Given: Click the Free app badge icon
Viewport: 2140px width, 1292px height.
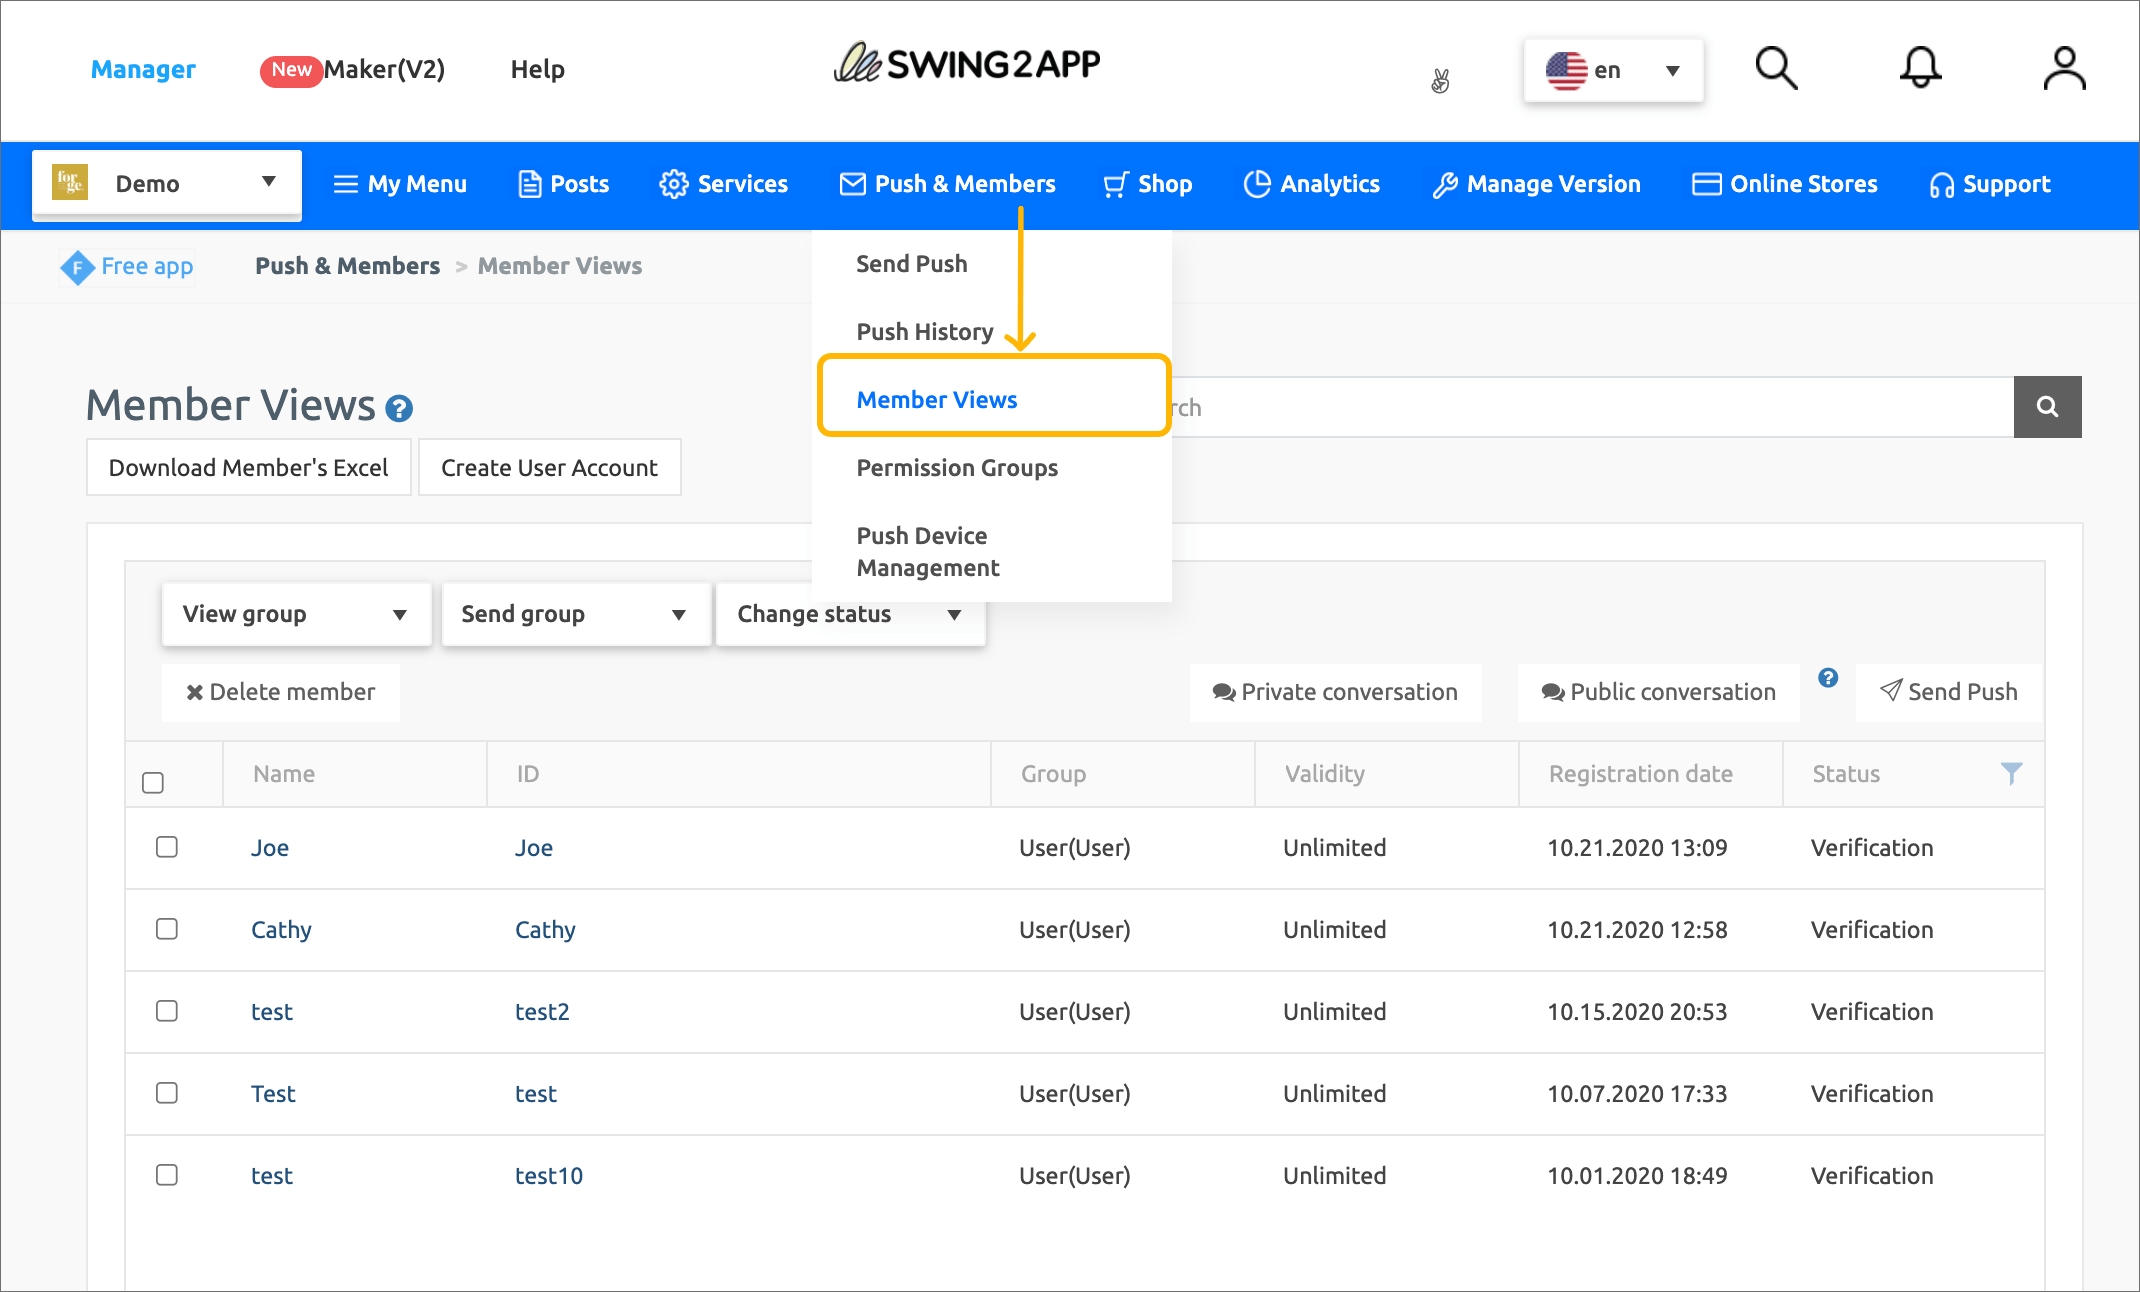Looking at the screenshot, I should click(77, 267).
